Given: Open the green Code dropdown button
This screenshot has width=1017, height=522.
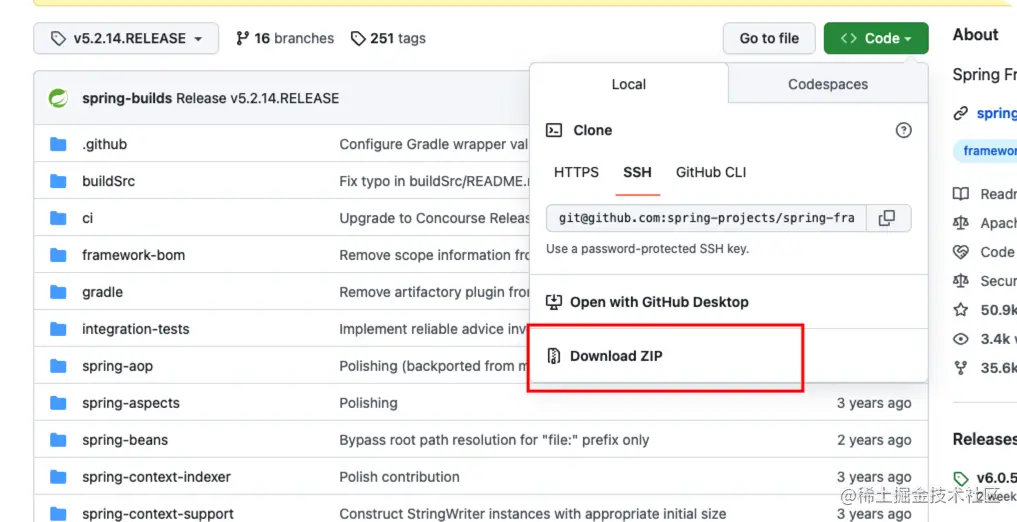Looking at the screenshot, I should click(876, 38).
